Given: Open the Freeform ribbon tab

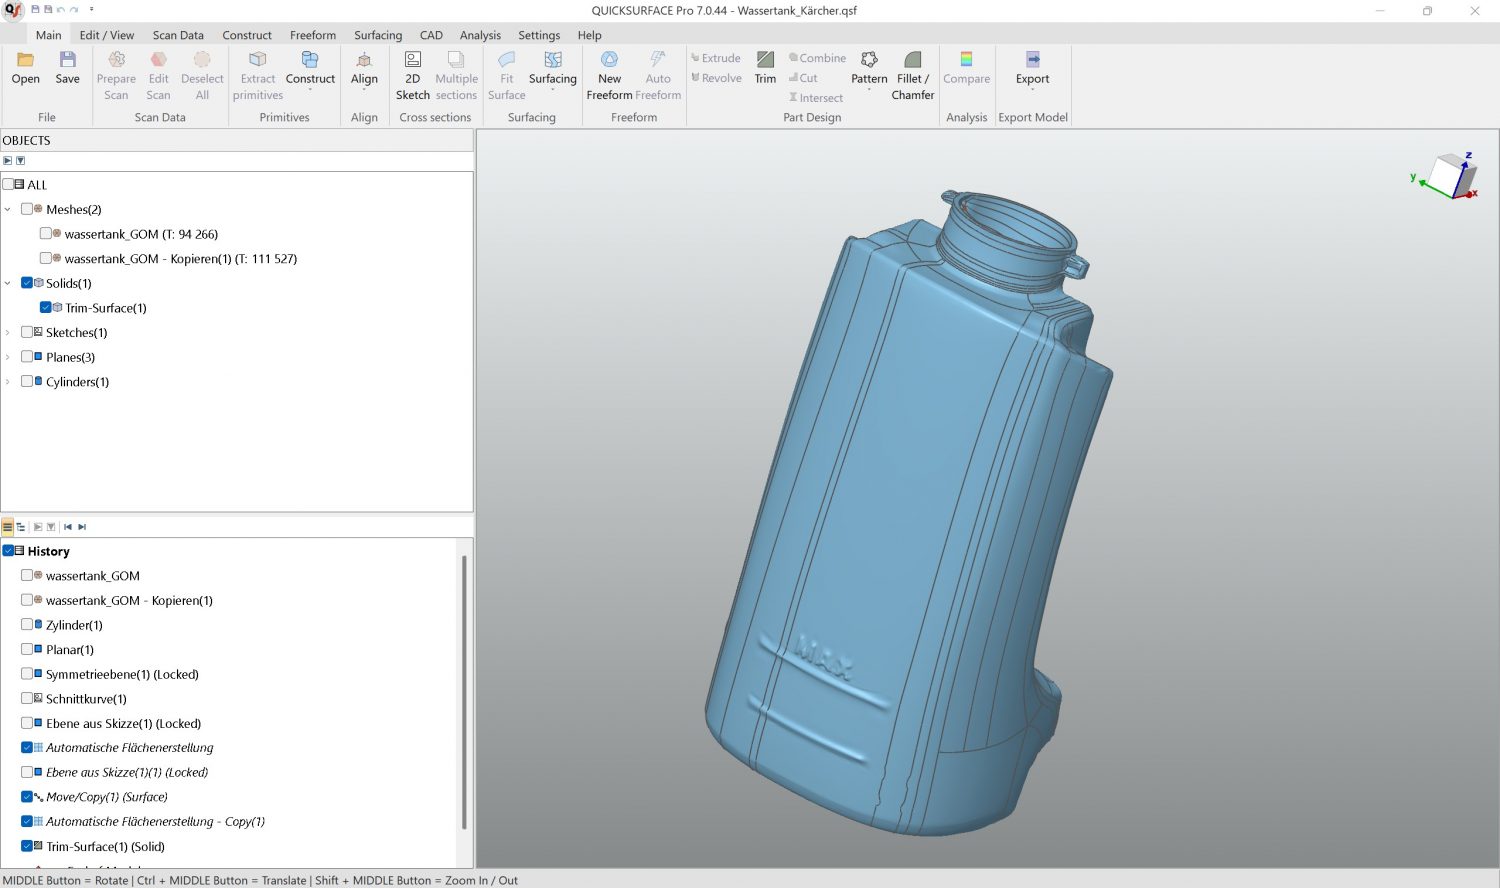Looking at the screenshot, I should click(313, 35).
